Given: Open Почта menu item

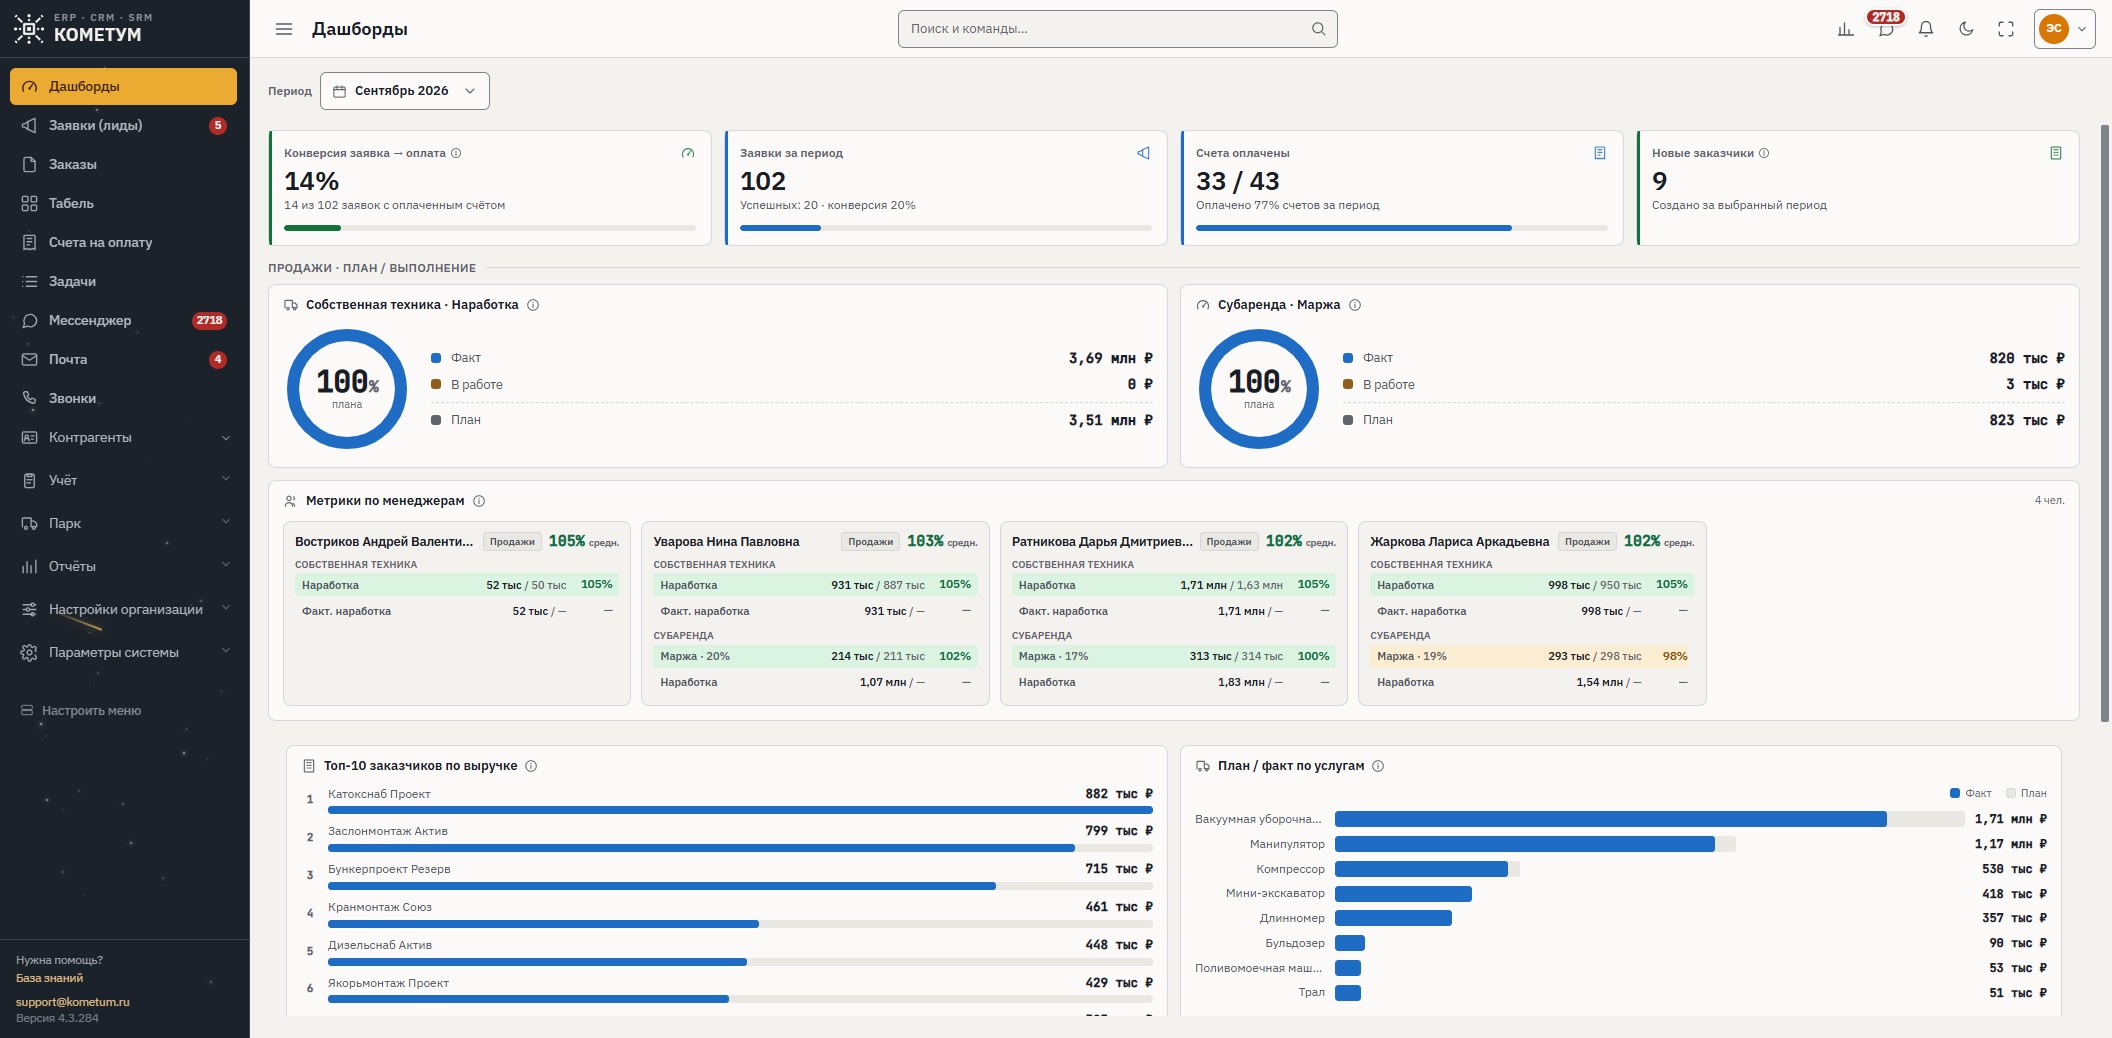Looking at the screenshot, I should [x=124, y=359].
